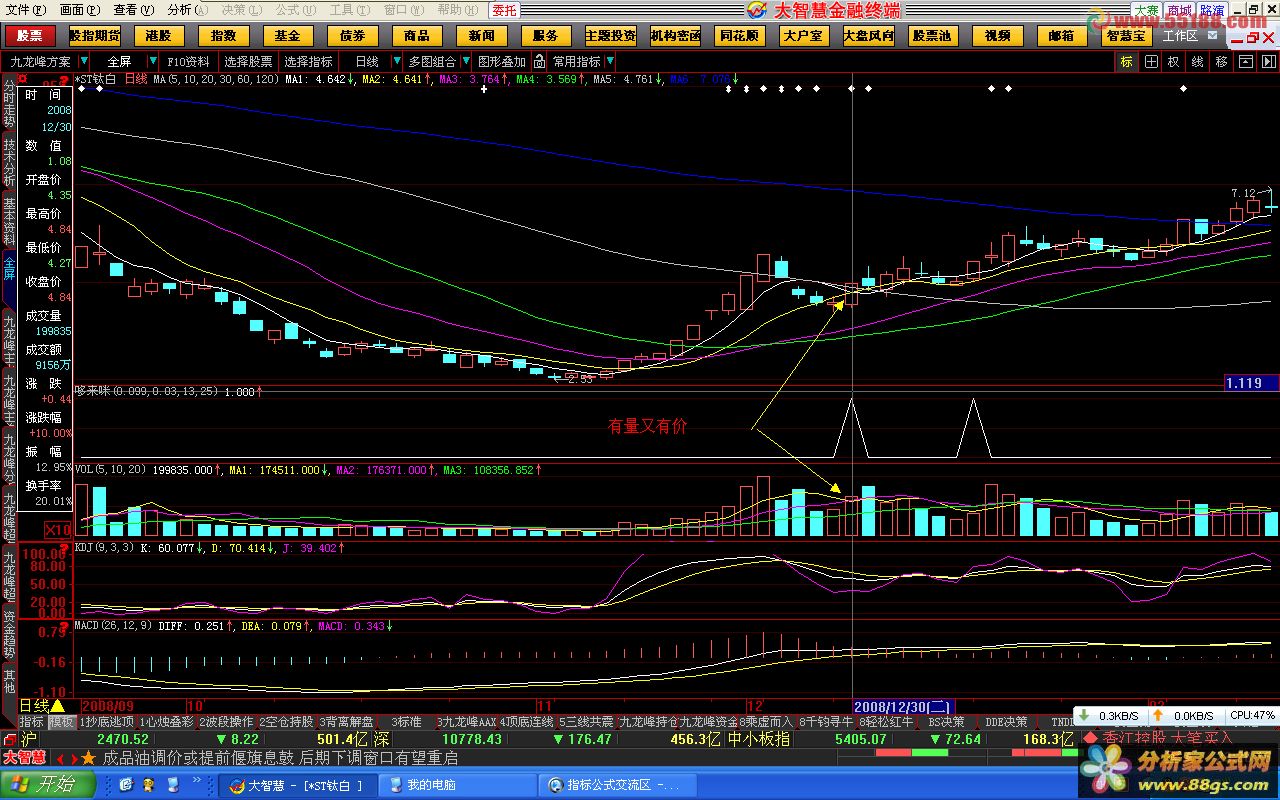Click the 股指期货 button

coord(94,35)
